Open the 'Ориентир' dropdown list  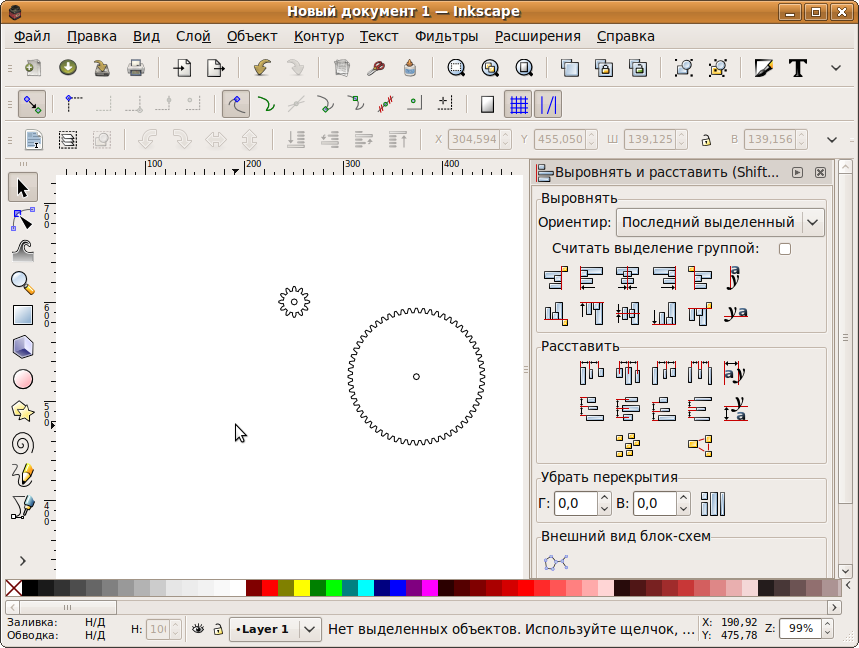pyautogui.click(x=720, y=222)
